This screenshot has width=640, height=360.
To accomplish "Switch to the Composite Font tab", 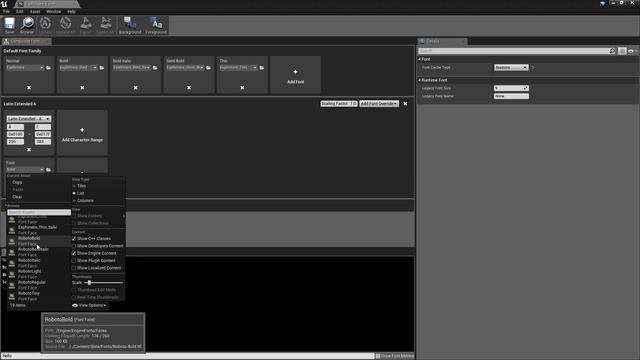I will (26, 41).
